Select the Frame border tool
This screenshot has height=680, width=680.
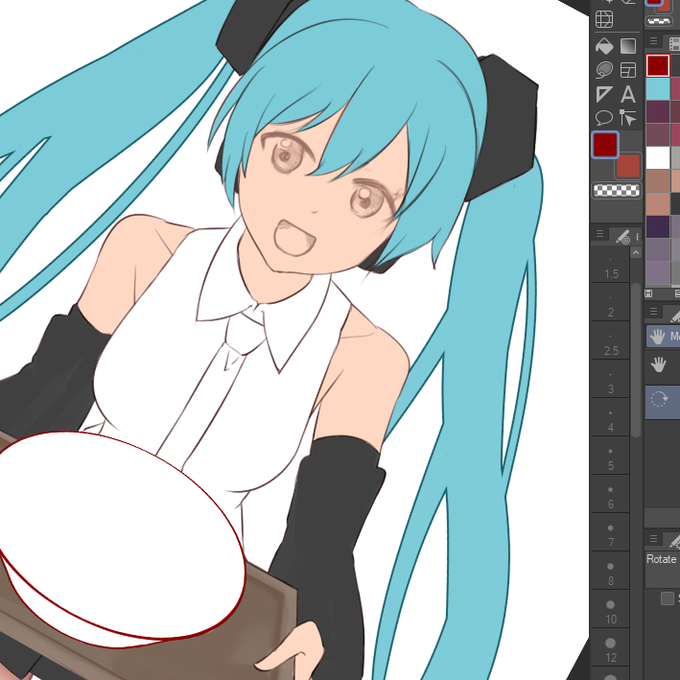[628, 70]
